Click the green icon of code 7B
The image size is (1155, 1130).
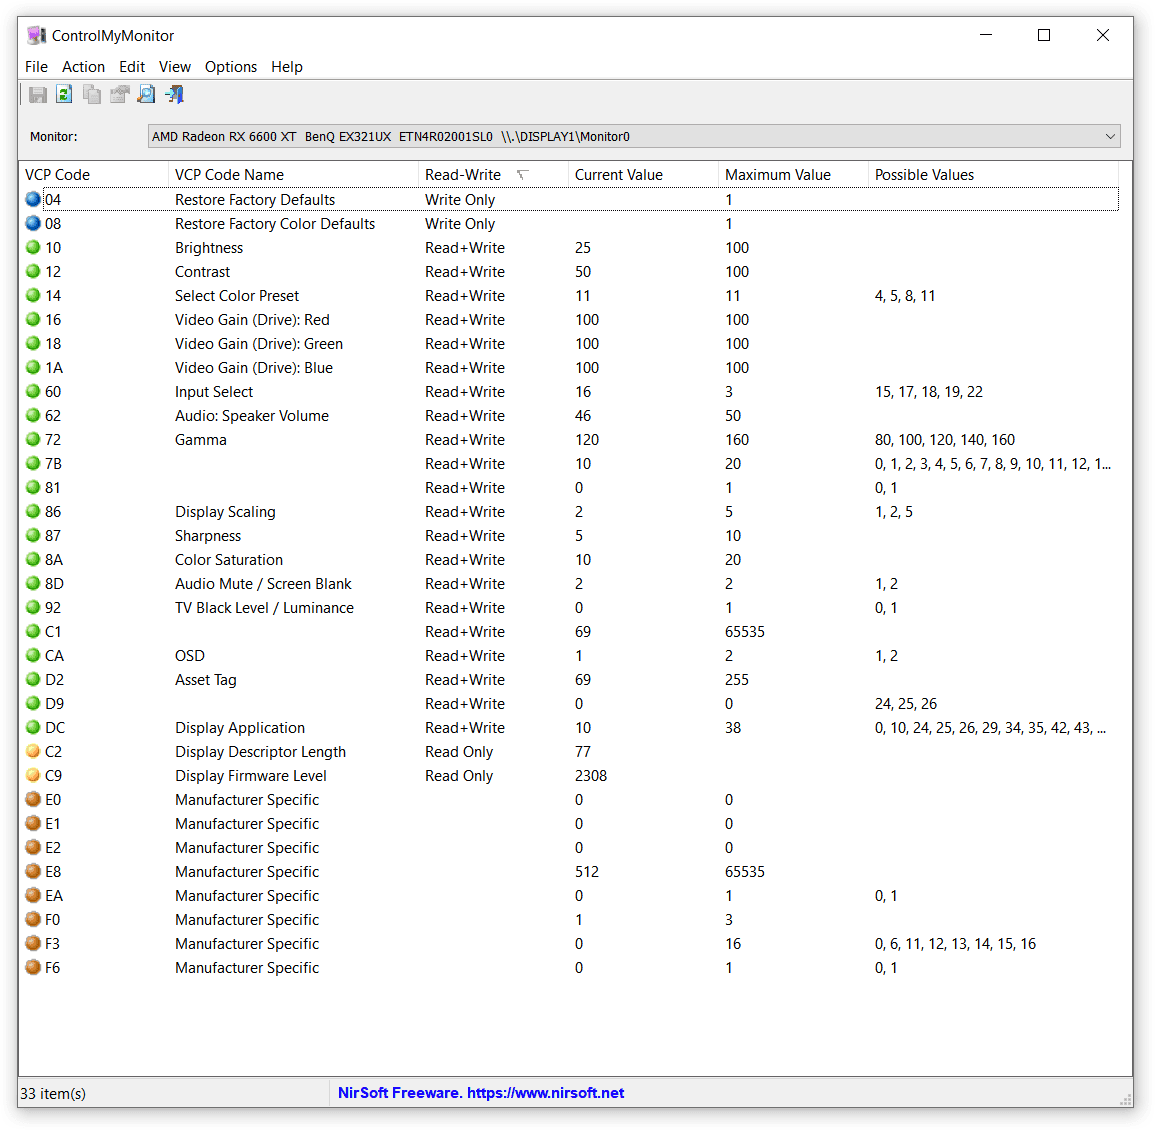pos(33,463)
